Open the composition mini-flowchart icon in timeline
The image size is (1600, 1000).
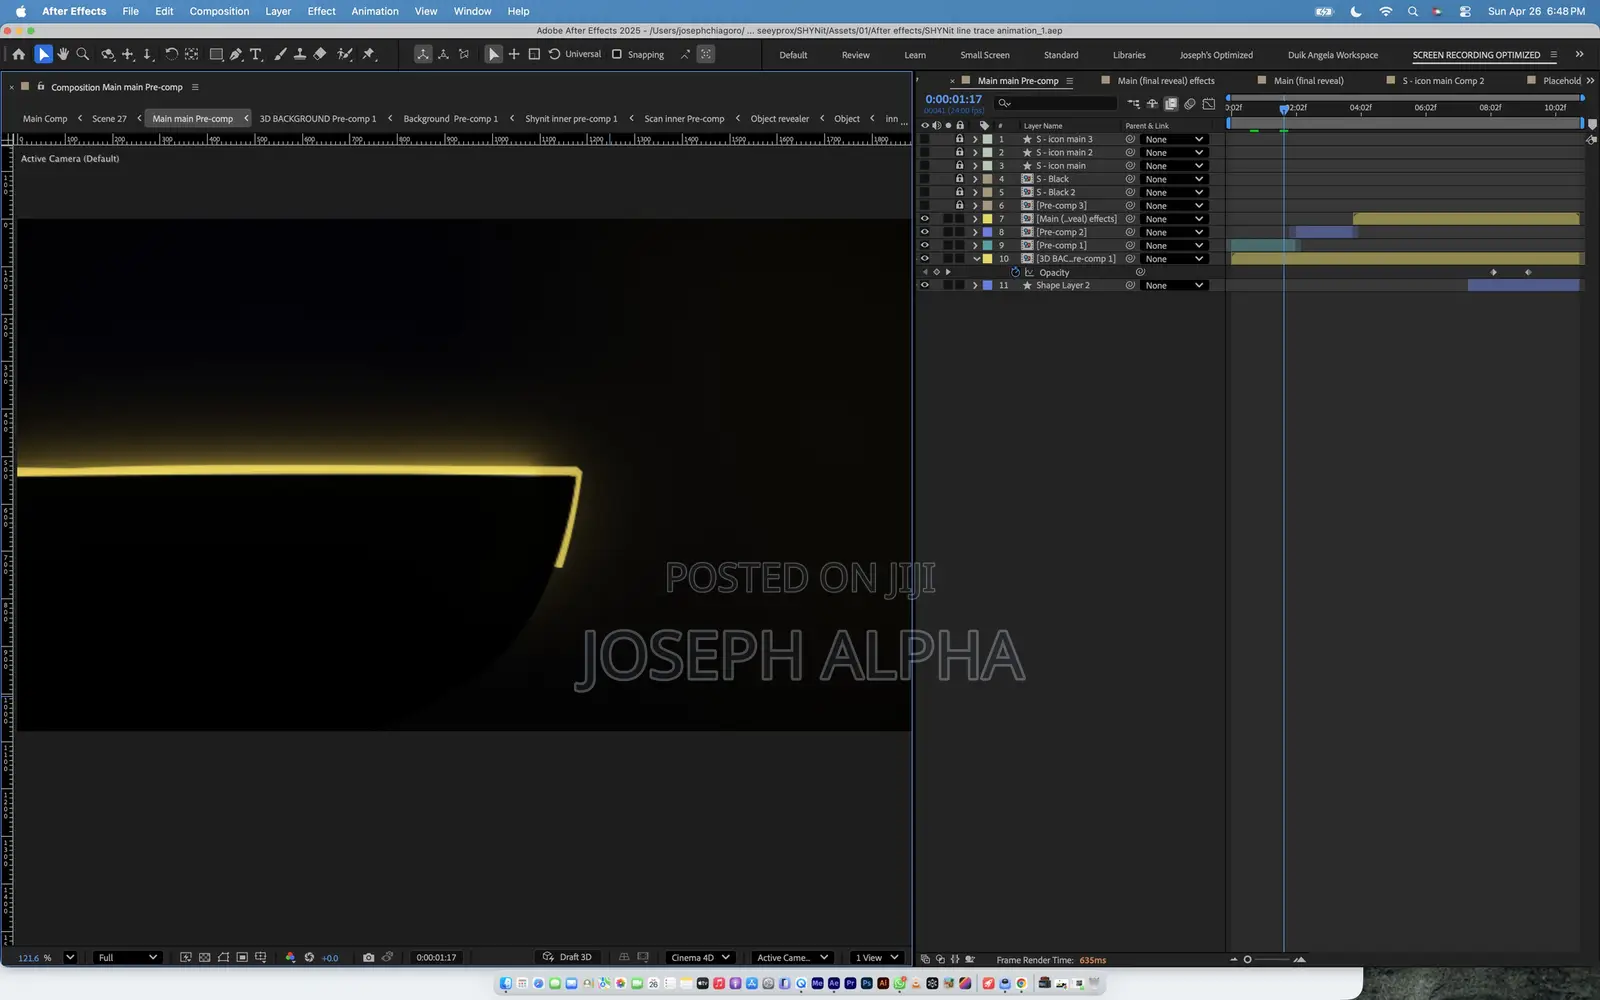click(x=1133, y=103)
